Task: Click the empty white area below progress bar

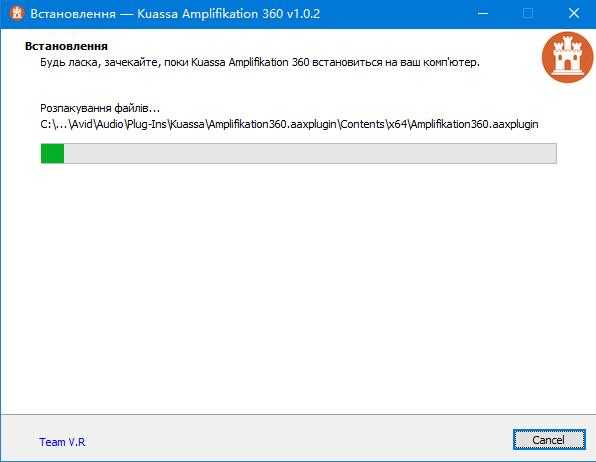Action: (298, 289)
